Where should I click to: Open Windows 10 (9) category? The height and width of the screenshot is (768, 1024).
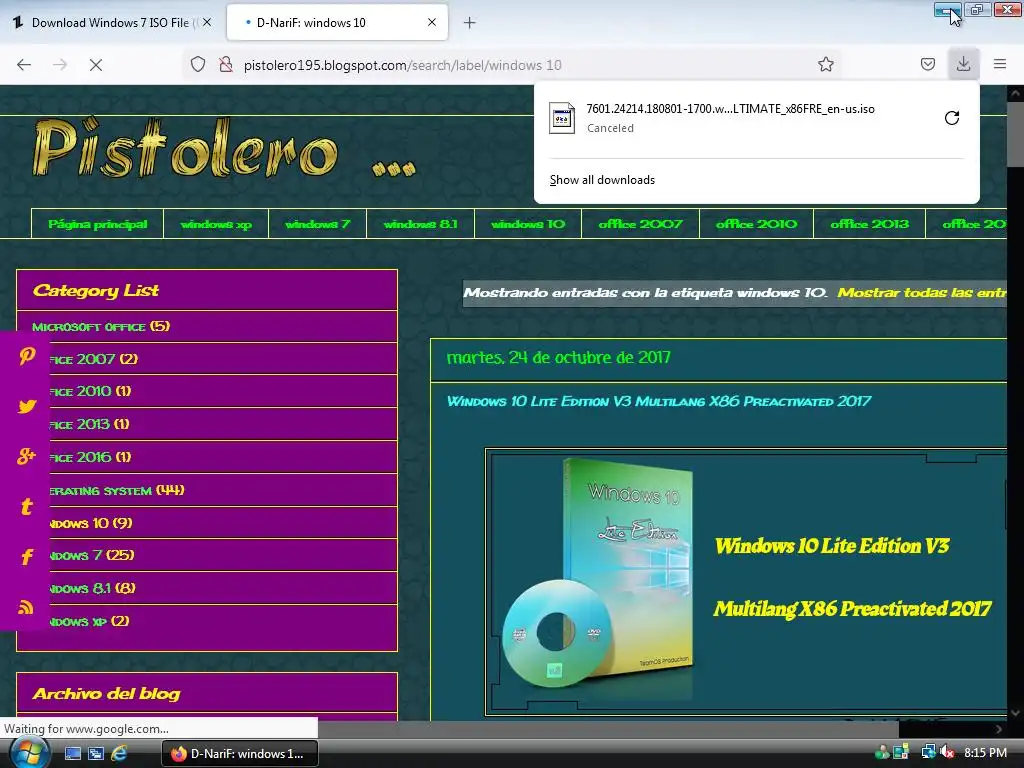coord(91,523)
